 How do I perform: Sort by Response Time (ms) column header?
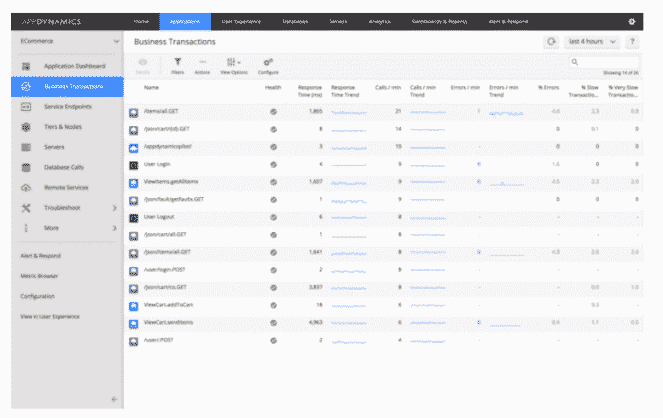pyautogui.click(x=310, y=91)
